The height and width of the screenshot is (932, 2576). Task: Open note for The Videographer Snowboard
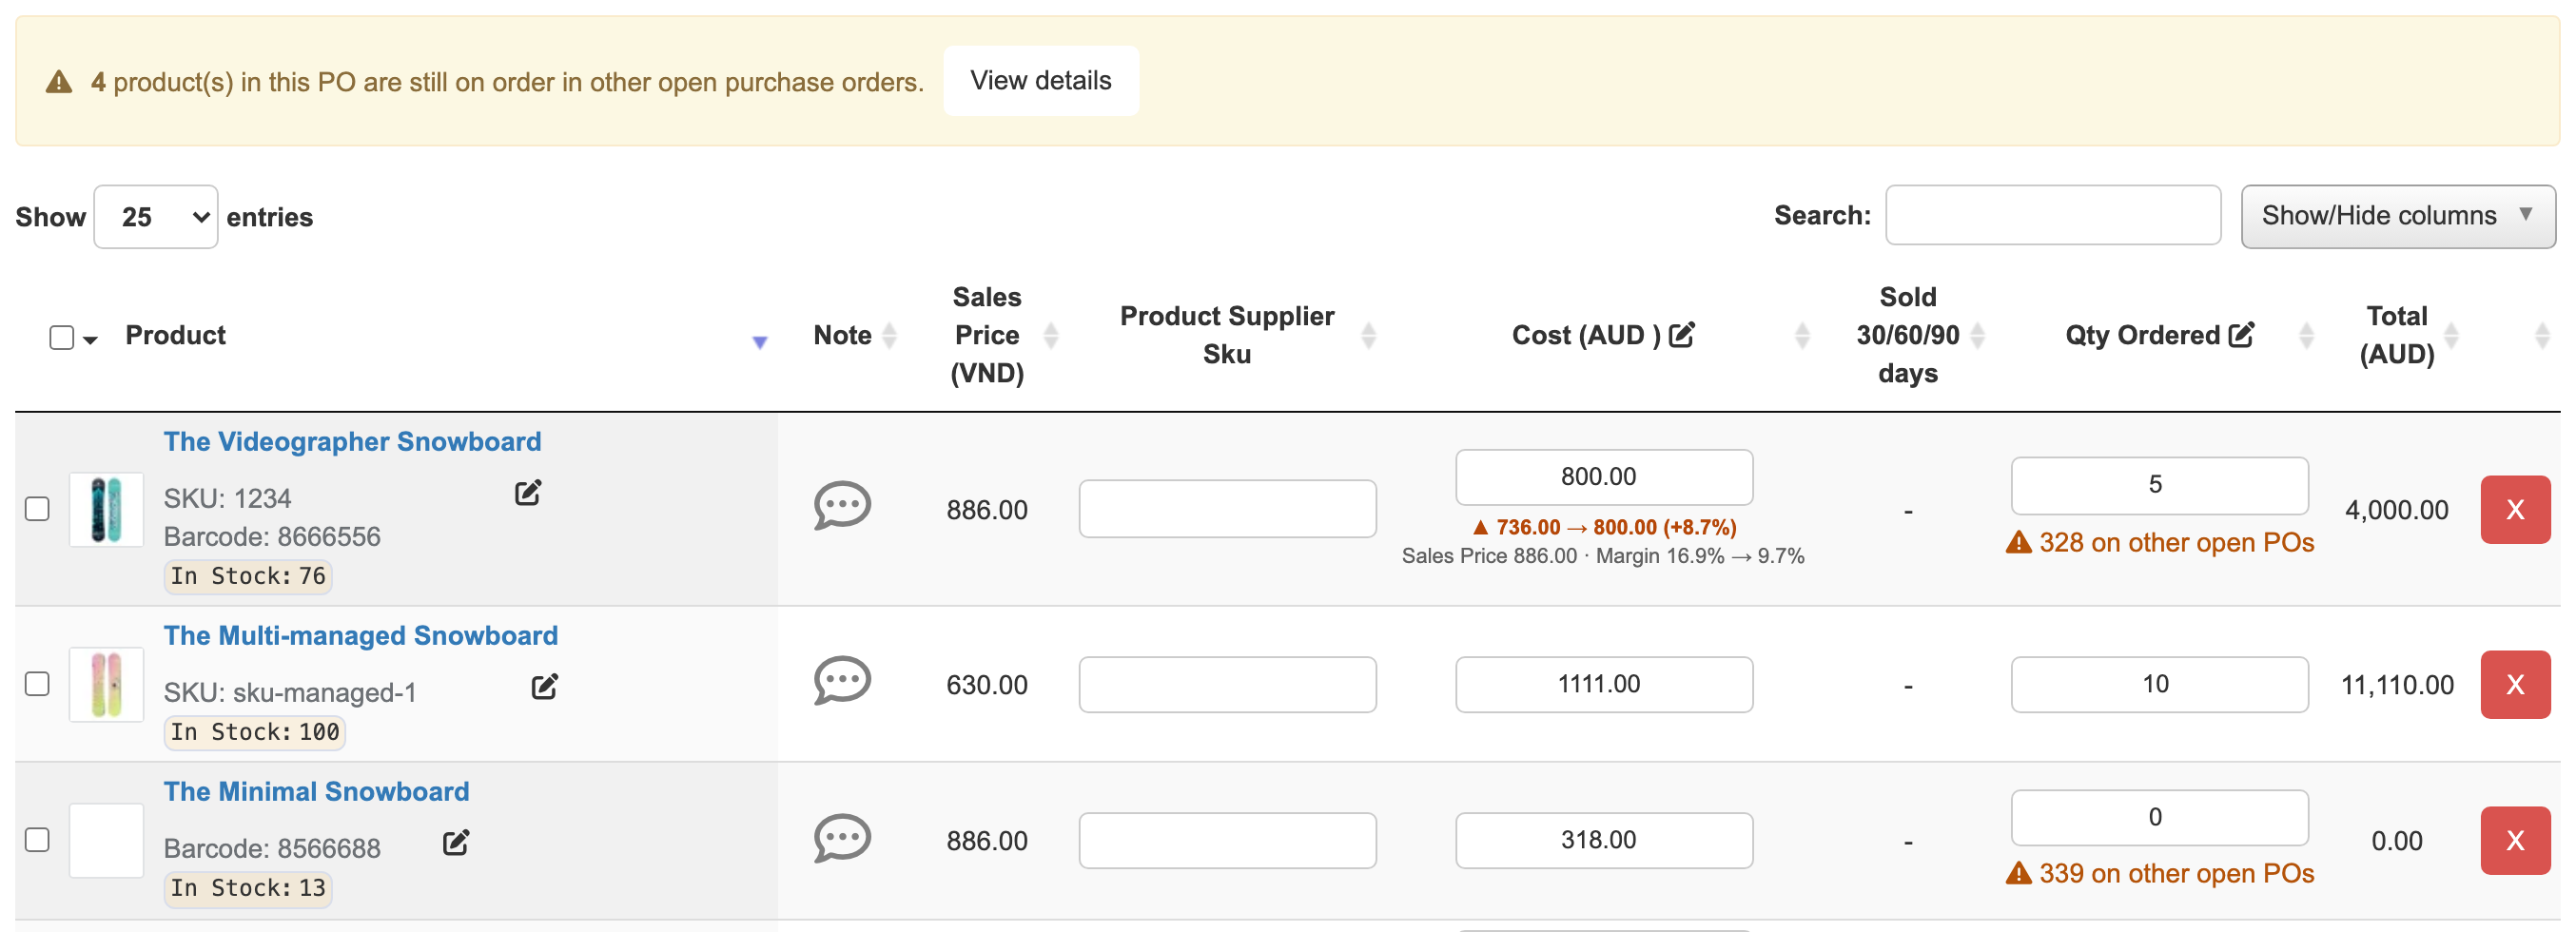(842, 507)
